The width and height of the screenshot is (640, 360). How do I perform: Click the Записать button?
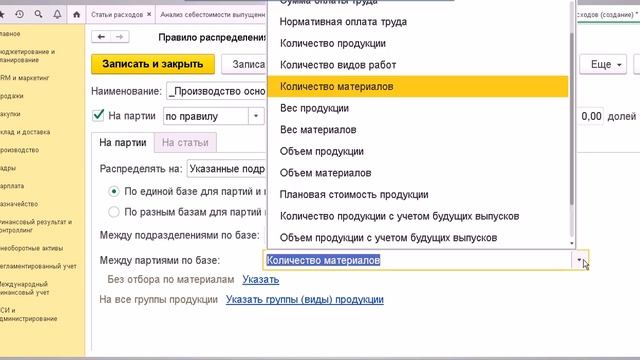click(x=245, y=64)
